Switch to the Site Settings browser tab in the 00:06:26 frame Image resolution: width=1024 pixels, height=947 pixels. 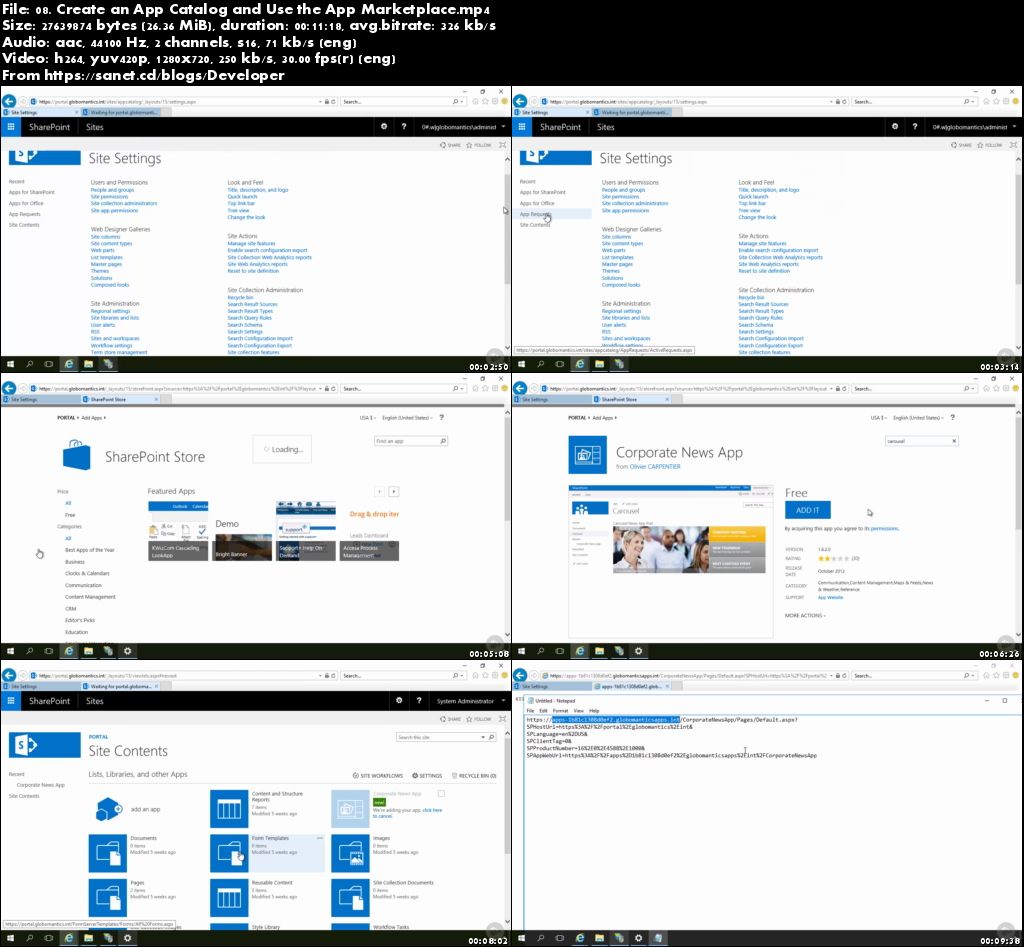pos(550,399)
